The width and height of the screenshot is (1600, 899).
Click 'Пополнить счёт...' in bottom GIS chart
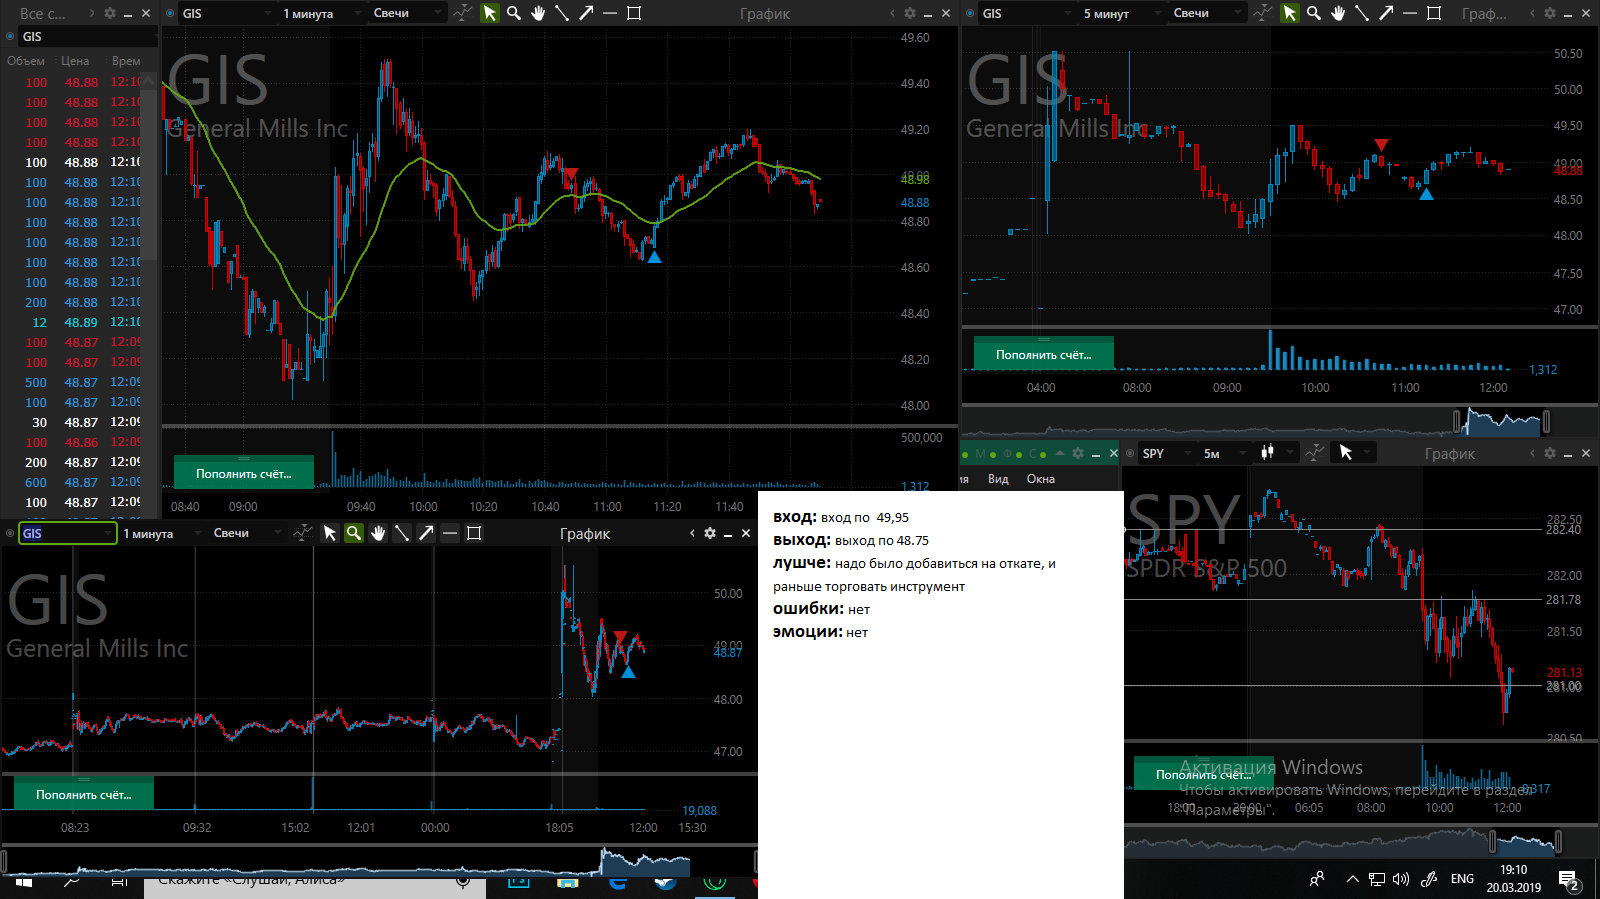[84, 794]
